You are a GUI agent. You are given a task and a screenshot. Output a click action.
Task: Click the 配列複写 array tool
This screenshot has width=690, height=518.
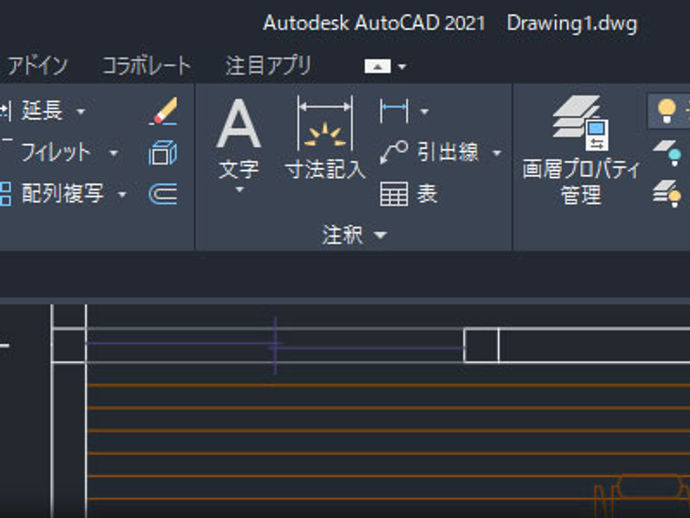point(52,194)
